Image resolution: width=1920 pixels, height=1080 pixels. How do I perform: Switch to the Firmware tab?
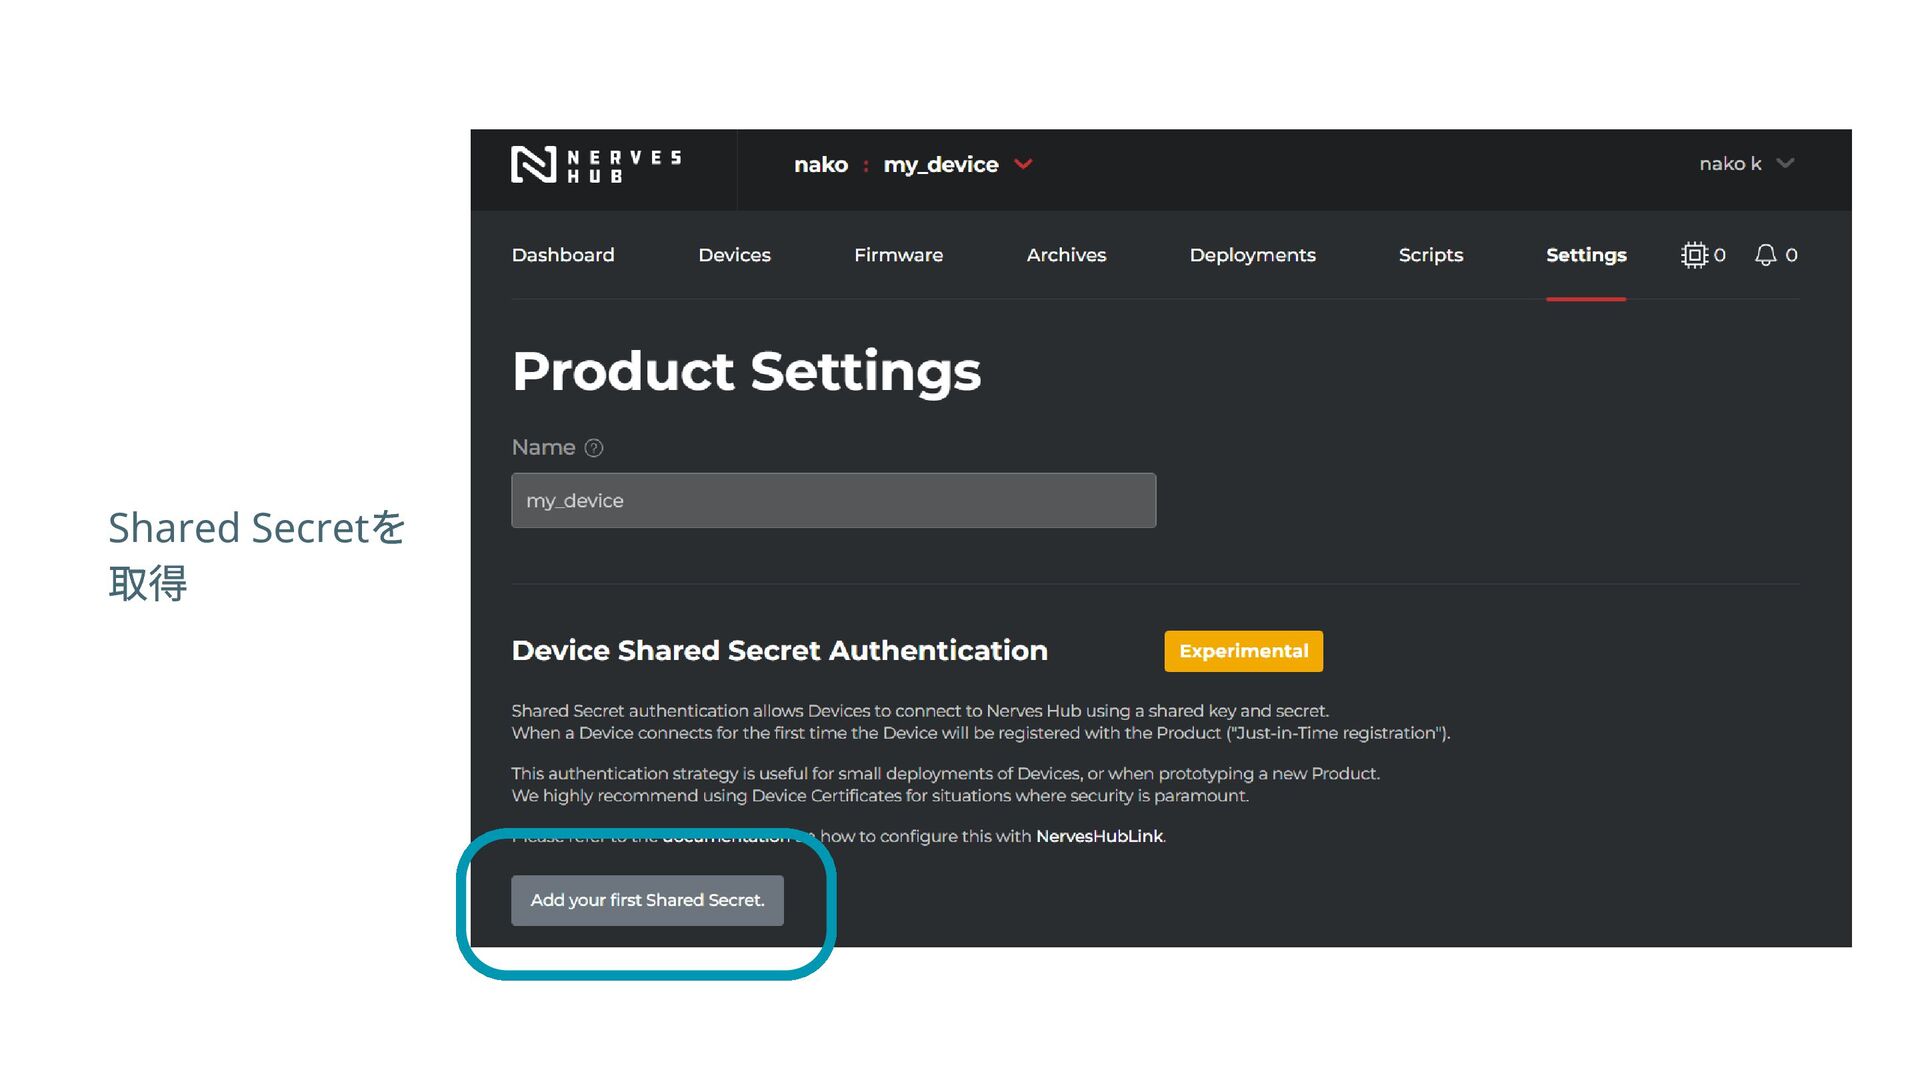(898, 255)
